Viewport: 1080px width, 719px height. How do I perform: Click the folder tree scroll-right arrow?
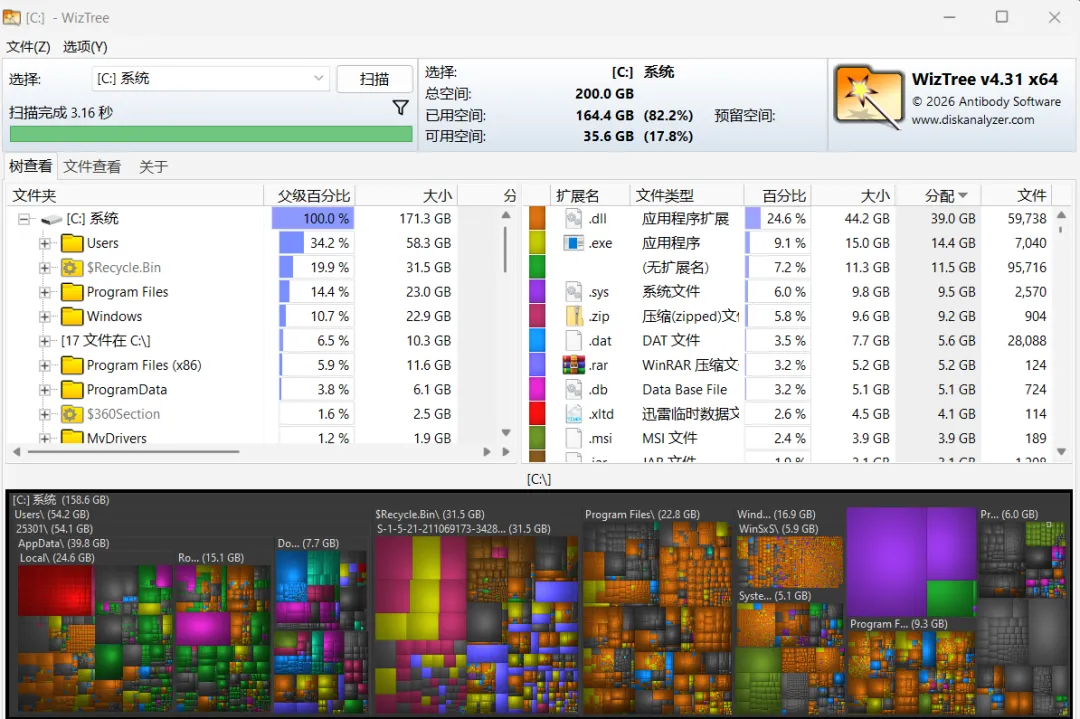click(x=487, y=452)
